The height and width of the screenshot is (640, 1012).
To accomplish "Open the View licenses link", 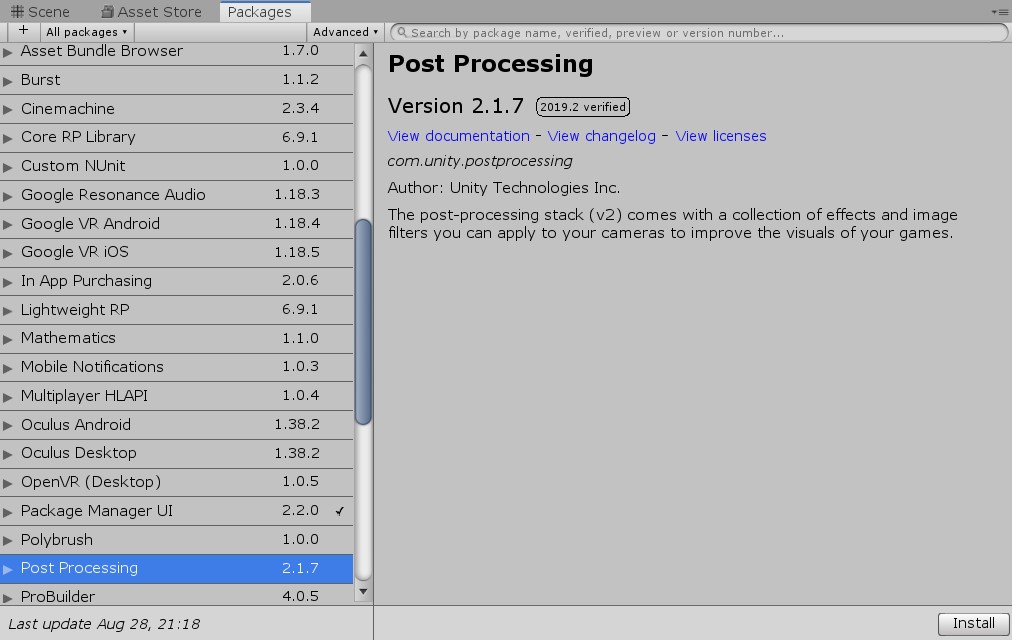I will point(721,136).
